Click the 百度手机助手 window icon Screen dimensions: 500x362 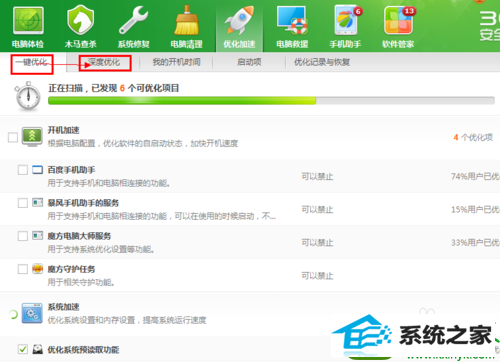(37, 170)
